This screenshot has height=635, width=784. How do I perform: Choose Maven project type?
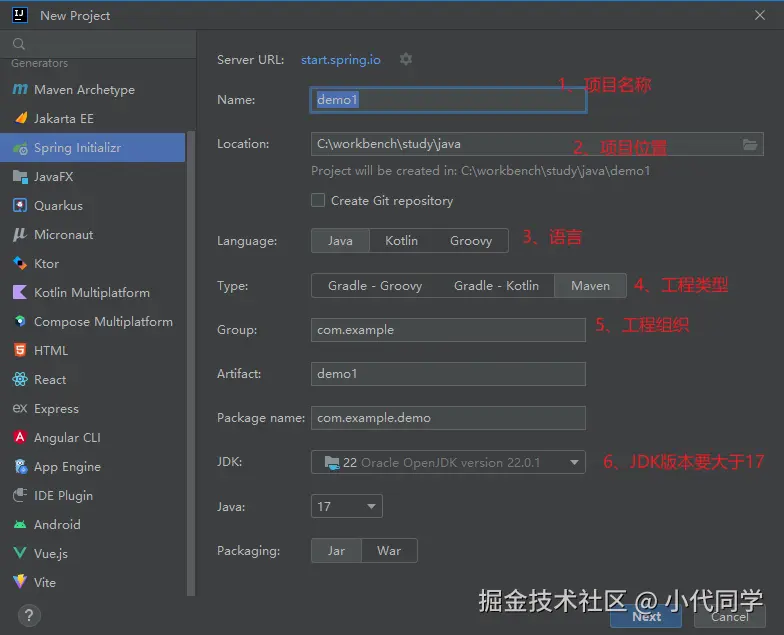pos(590,286)
